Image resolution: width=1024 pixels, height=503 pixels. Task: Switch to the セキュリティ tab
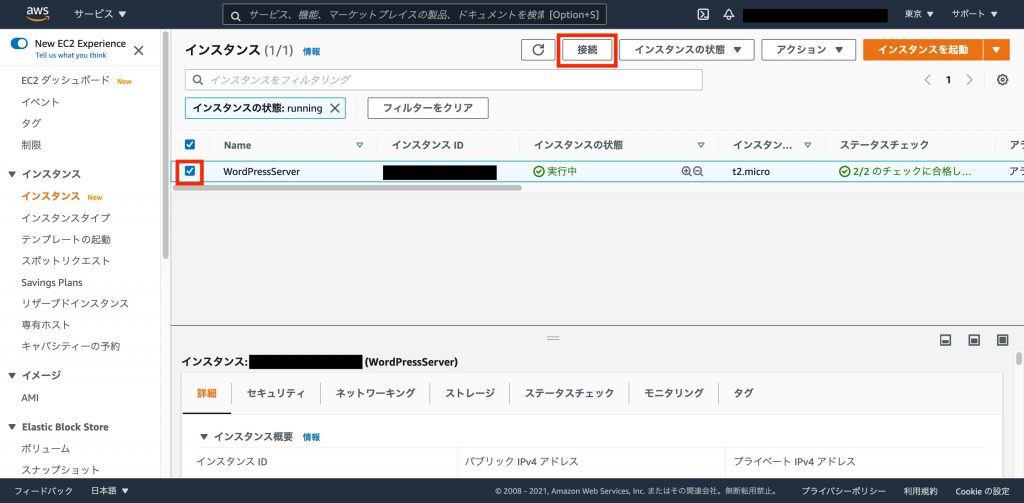(276, 393)
